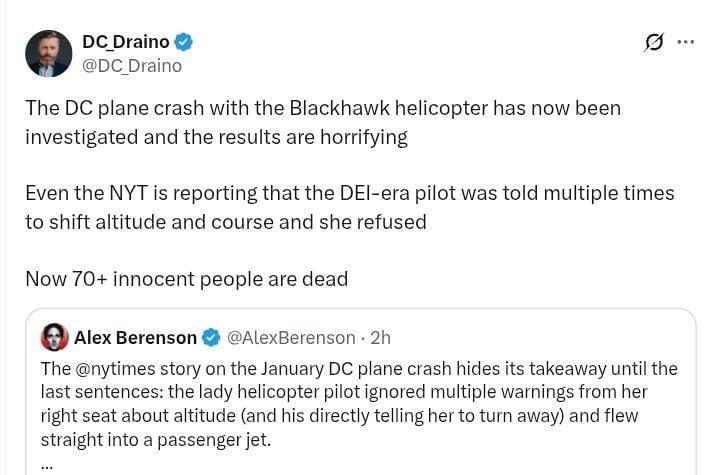
Task: Open Alex Berenson's small avatar
Action: tap(55, 337)
